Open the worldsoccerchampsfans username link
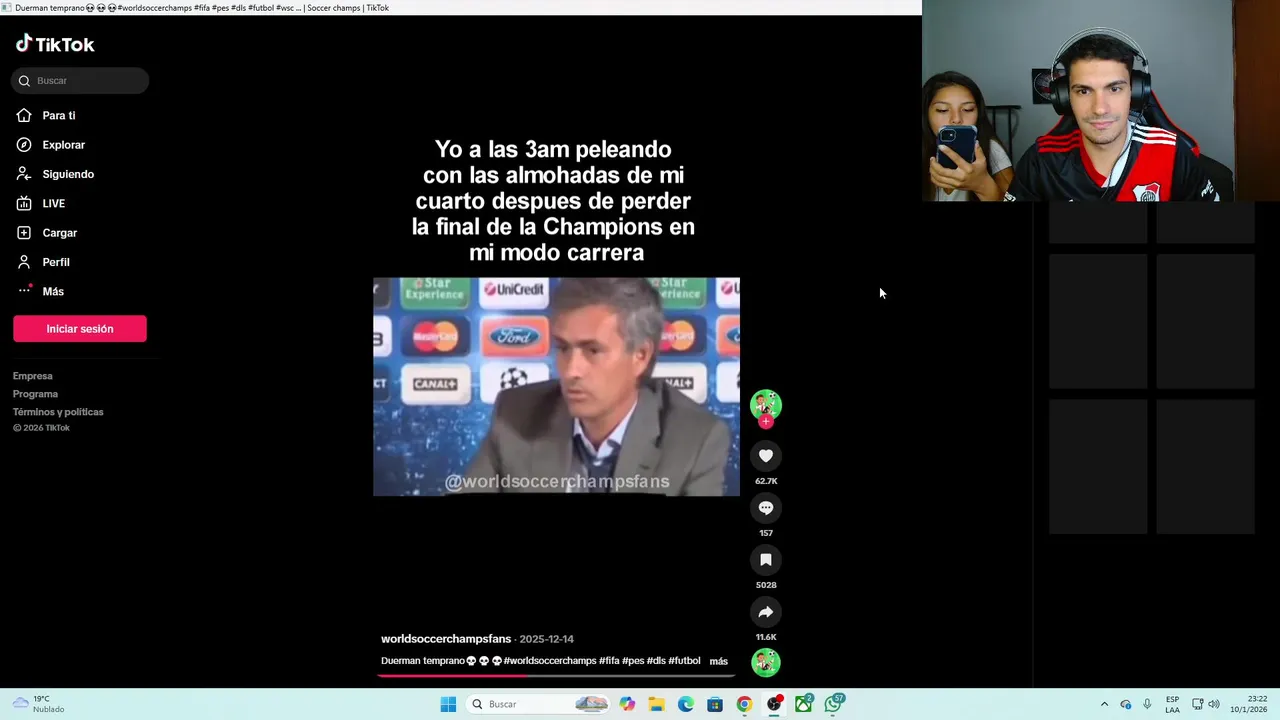 tap(446, 639)
